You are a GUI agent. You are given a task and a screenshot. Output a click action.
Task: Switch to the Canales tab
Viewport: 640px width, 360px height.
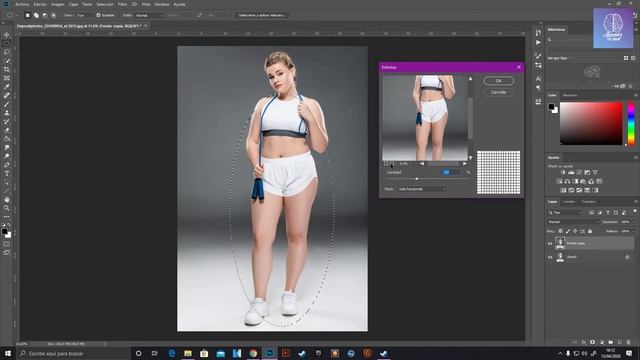tap(569, 202)
